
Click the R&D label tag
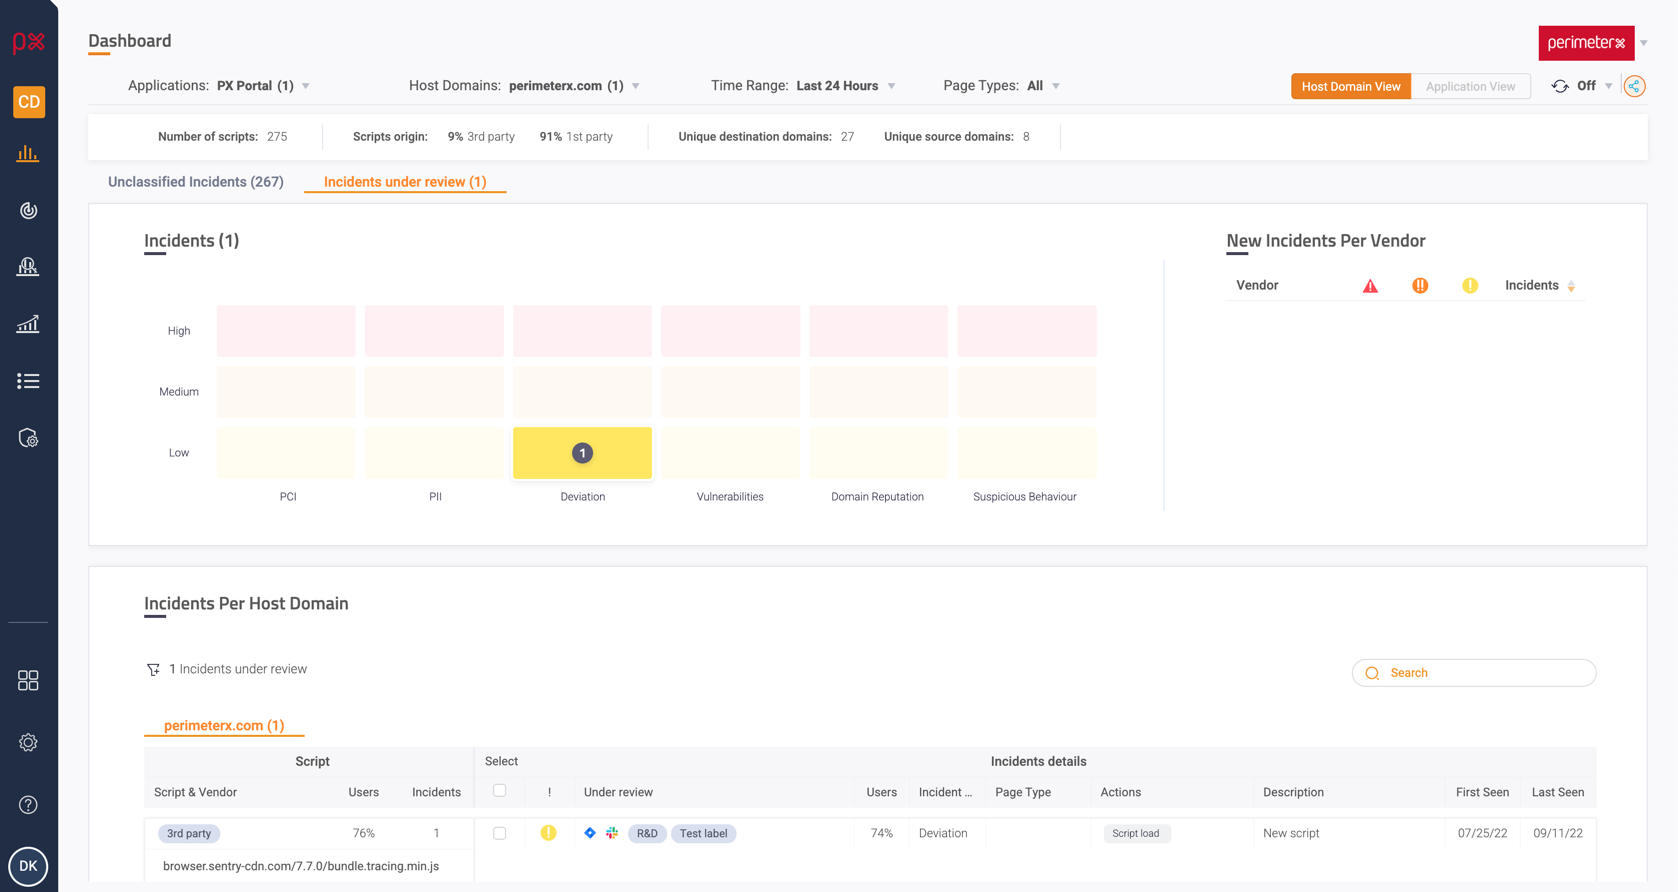tap(647, 833)
